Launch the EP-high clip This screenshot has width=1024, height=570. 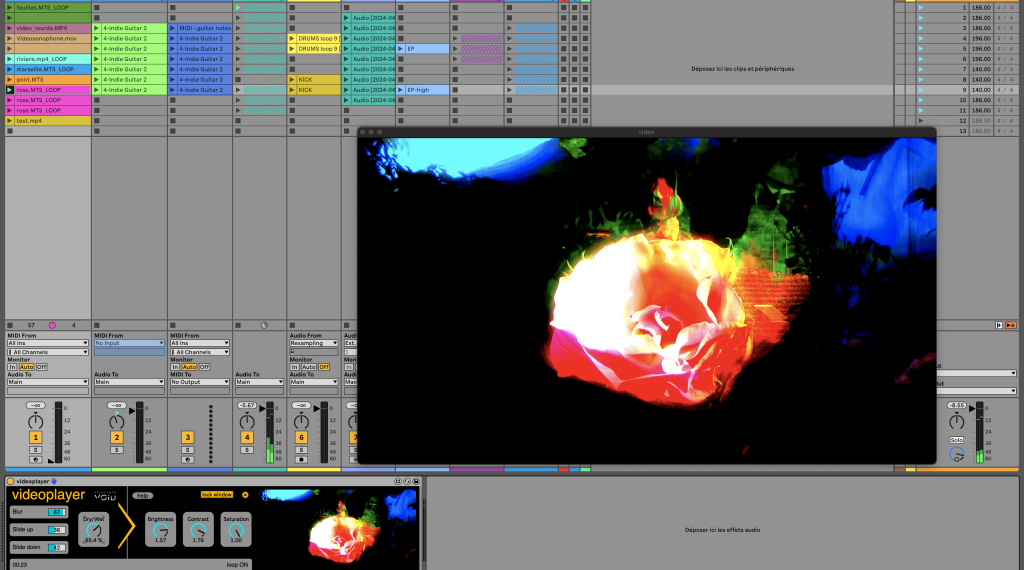click(x=401, y=90)
